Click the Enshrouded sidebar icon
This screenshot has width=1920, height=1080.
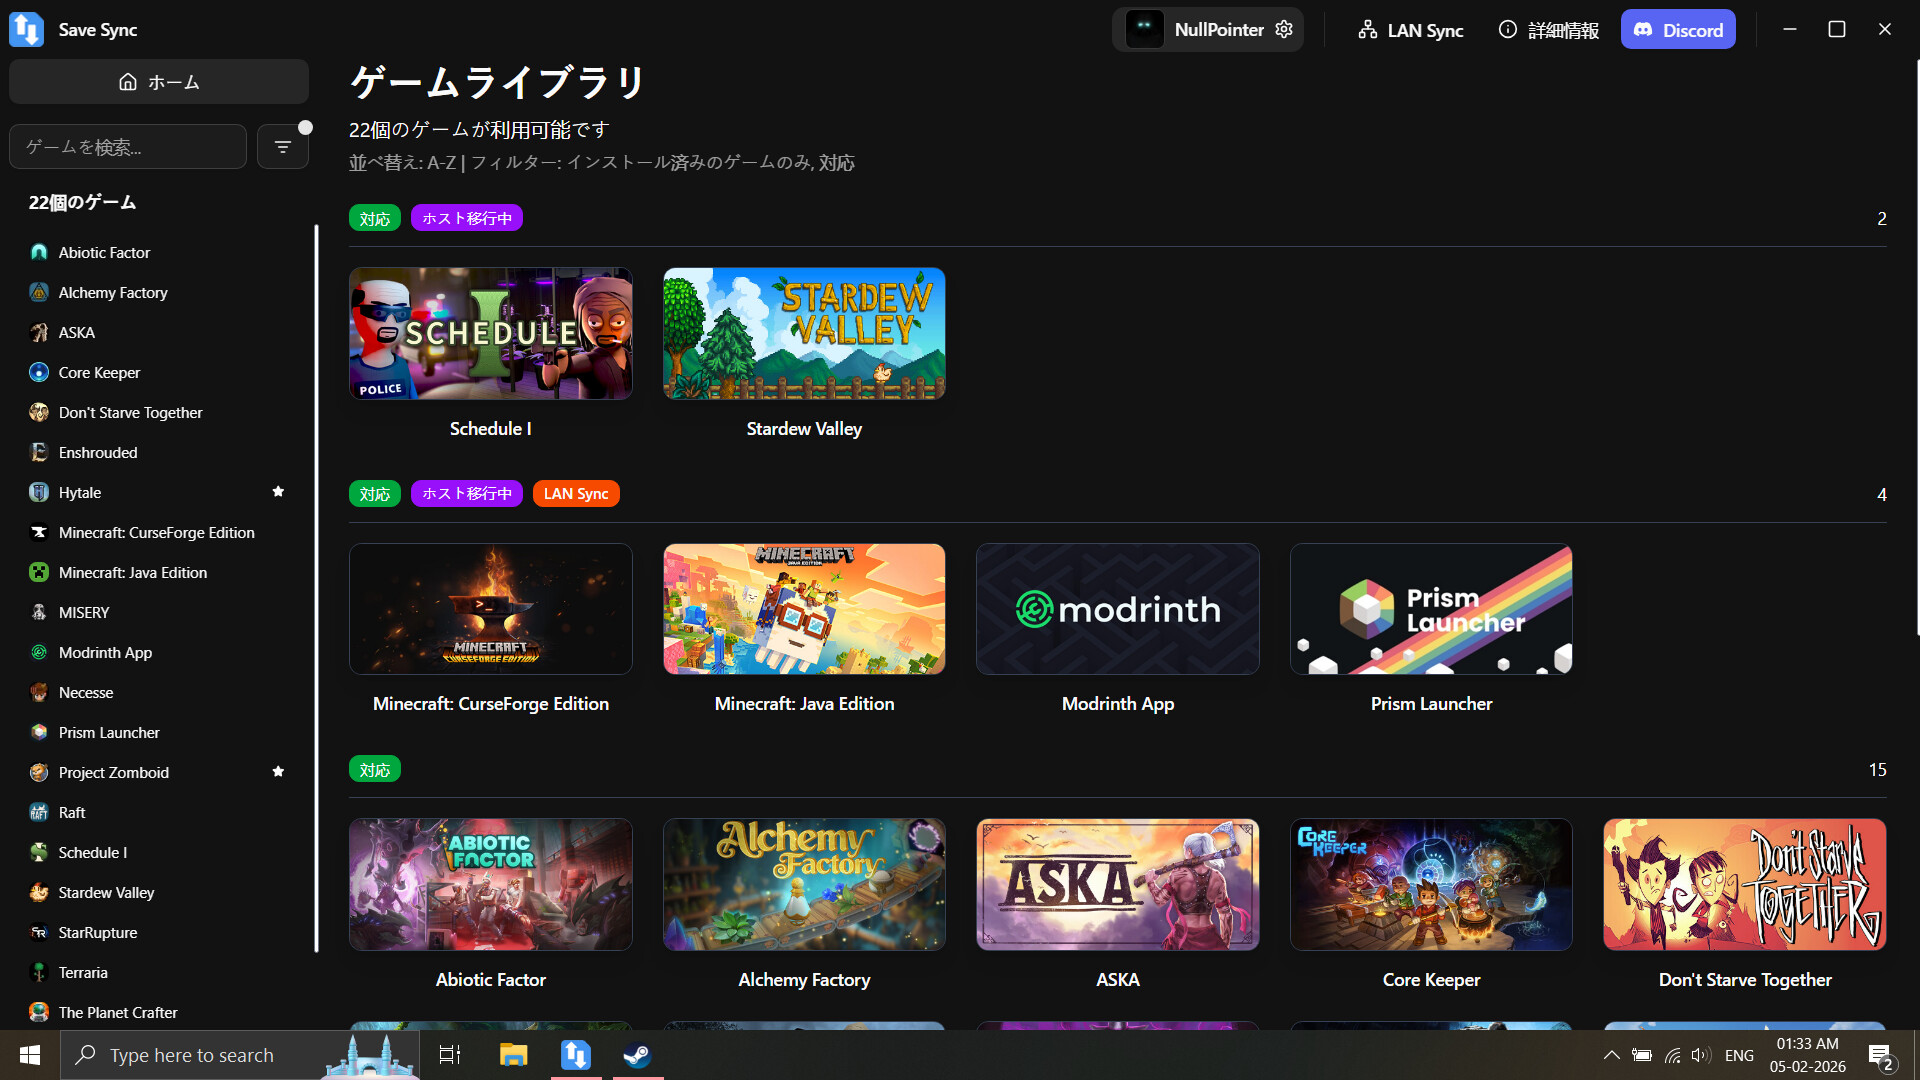[x=39, y=452]
